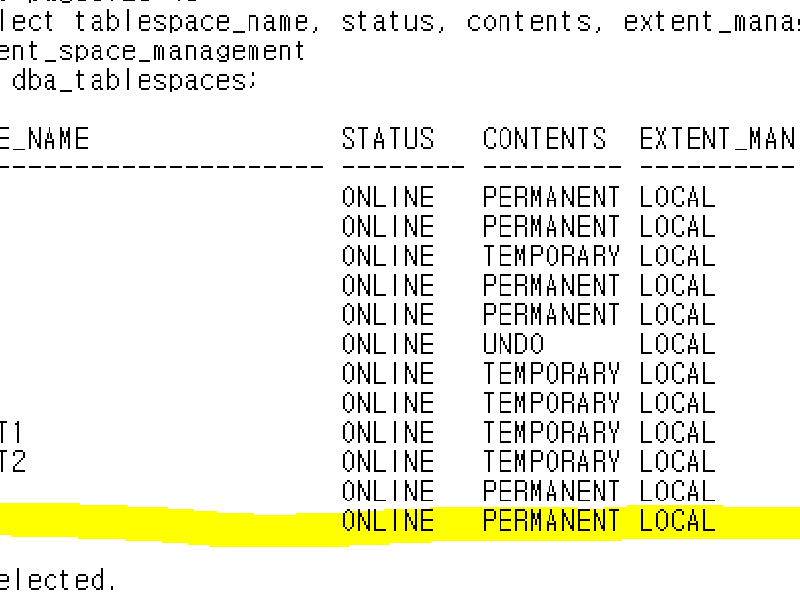Select ONLINE in the yellow highlighted row

click(388, 521)
